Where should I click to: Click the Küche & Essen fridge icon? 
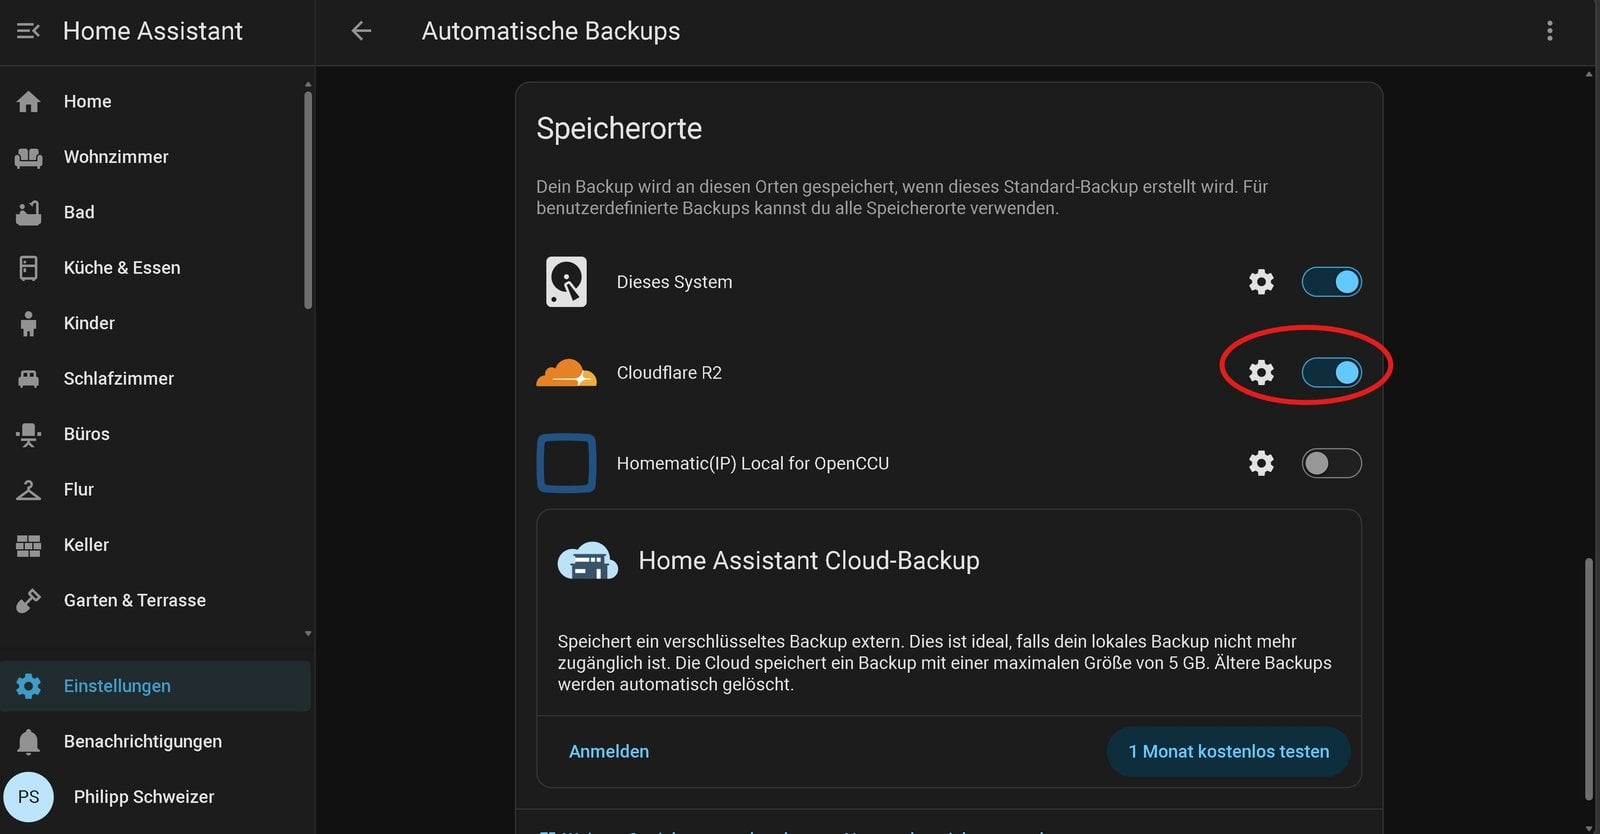(29, 268)
